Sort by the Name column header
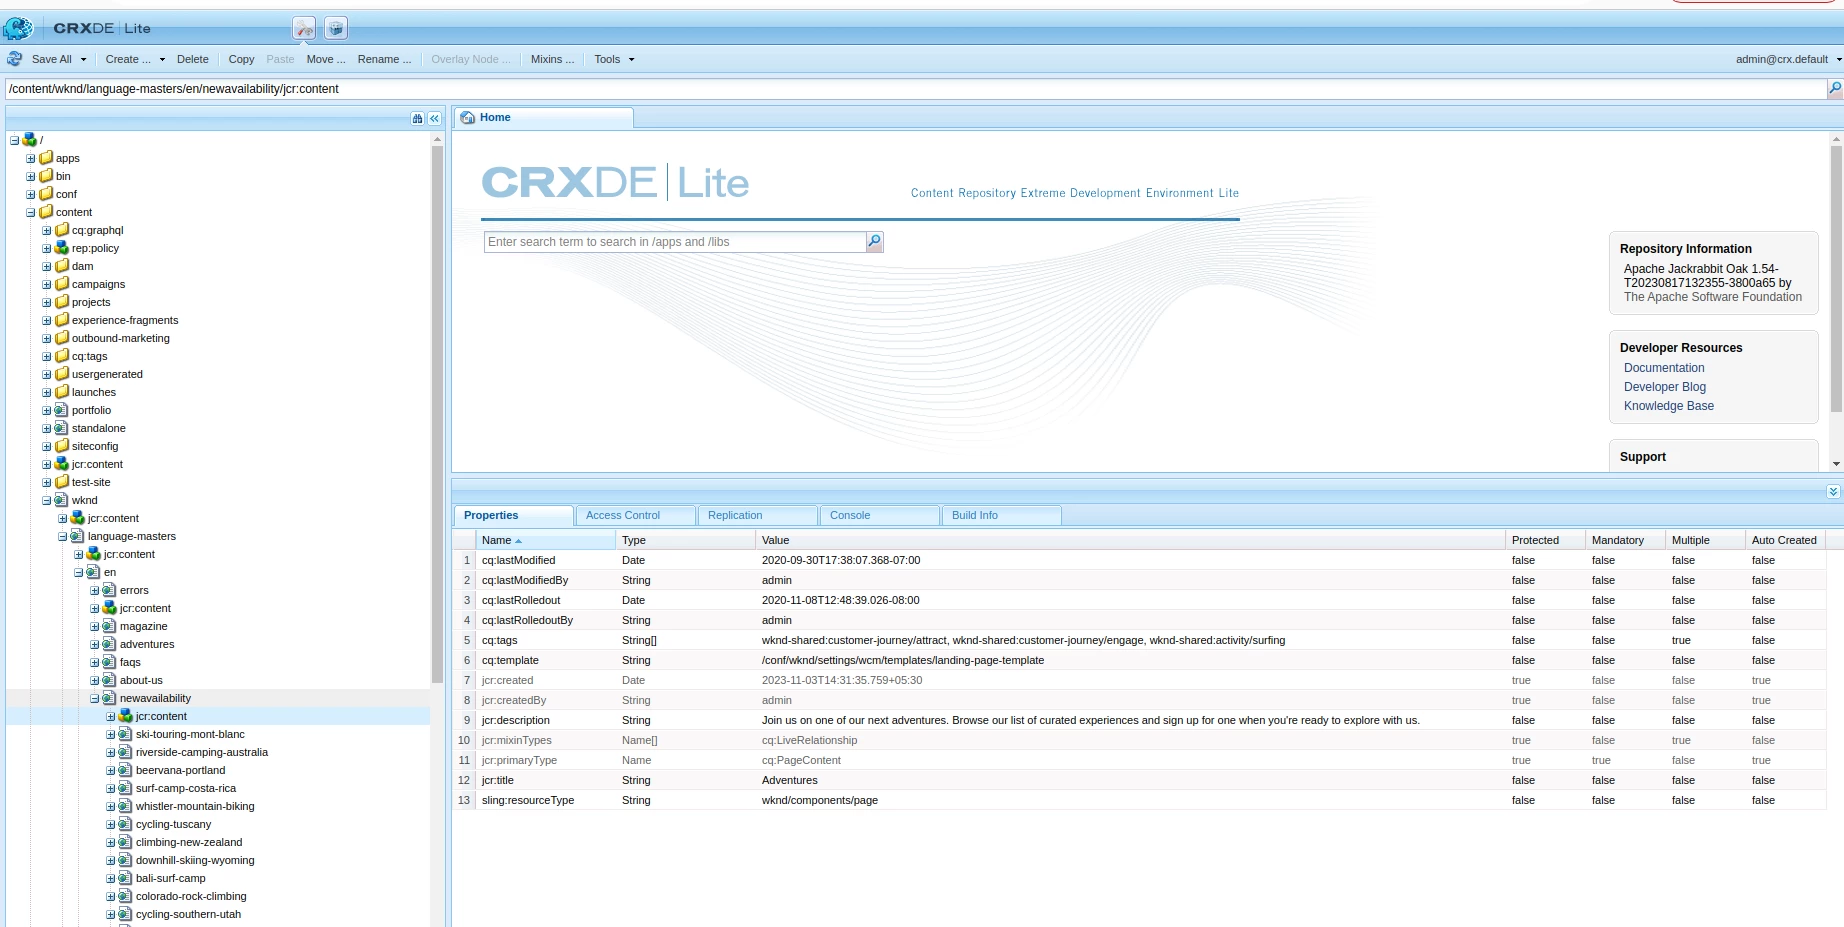1844x927 pixels. [x=545, y=540]
